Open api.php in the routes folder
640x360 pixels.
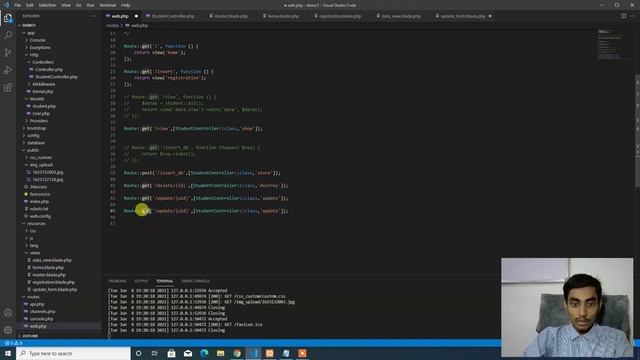coord(37,304)
